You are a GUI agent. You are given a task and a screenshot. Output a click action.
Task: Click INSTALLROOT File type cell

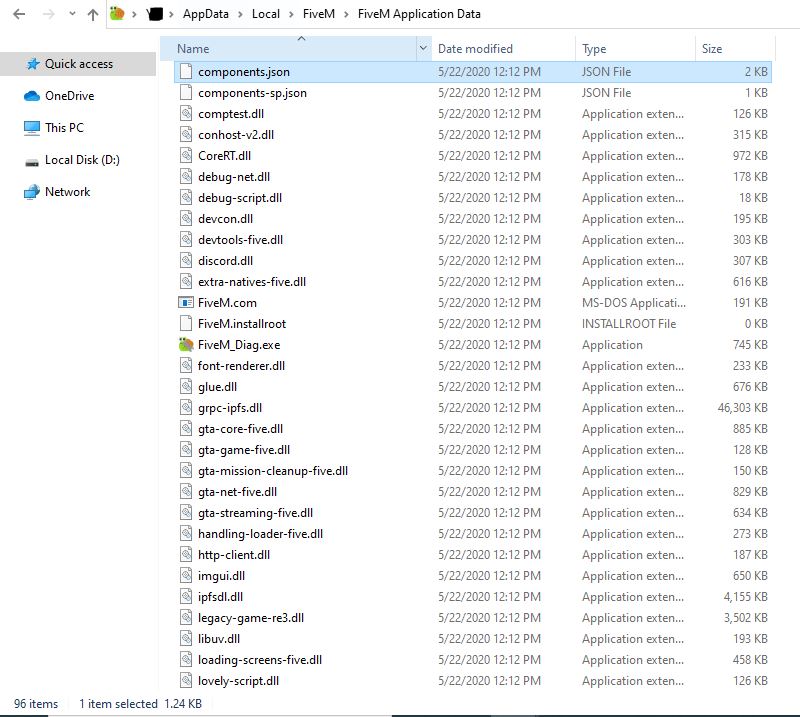point(629,324)
